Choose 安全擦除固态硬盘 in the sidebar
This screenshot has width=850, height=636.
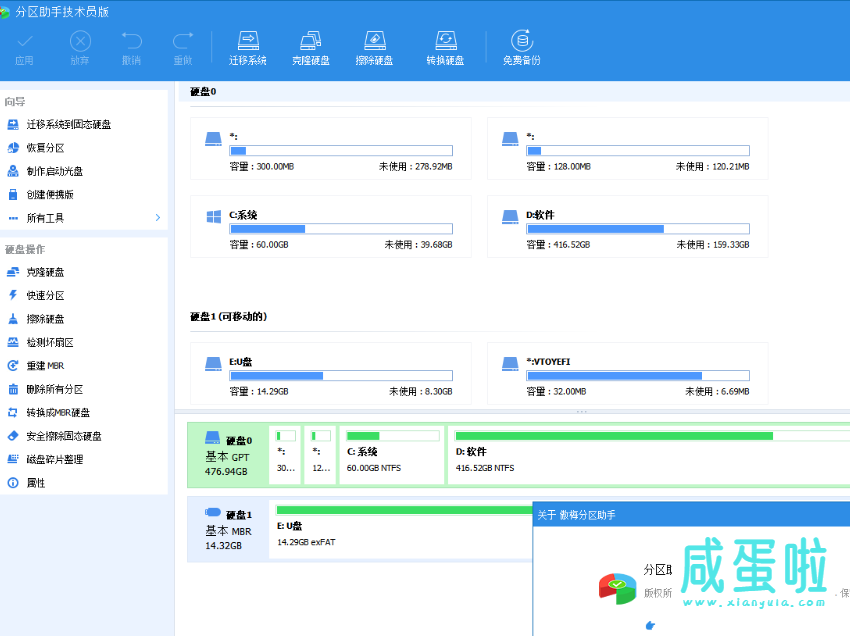point(64,436)
